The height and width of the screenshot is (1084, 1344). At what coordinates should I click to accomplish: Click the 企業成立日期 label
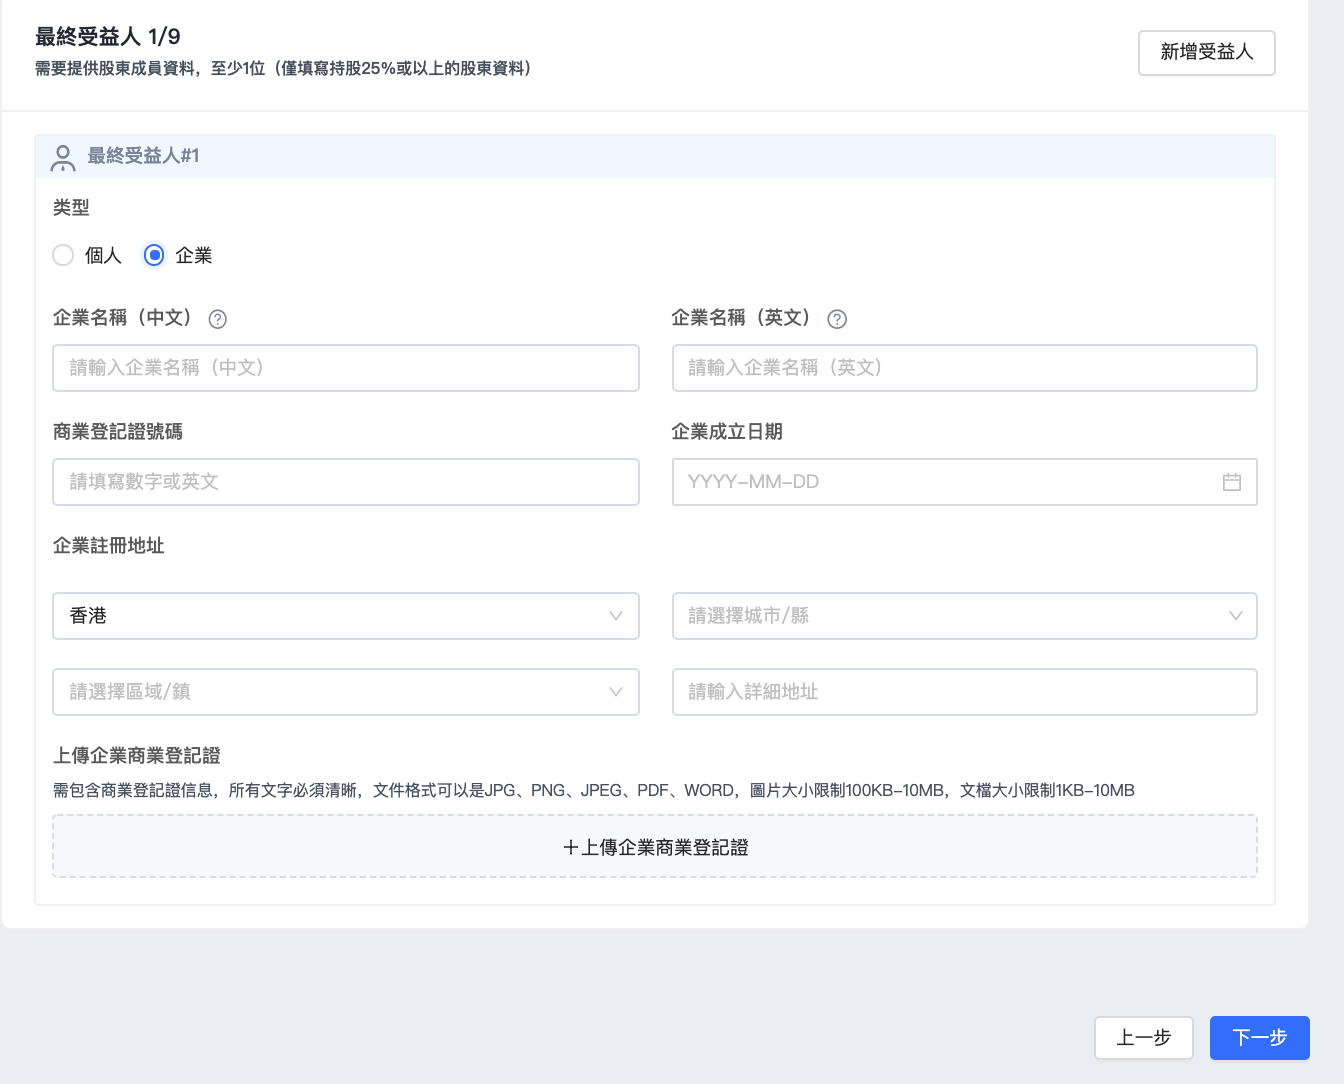[x=727, y=432]
